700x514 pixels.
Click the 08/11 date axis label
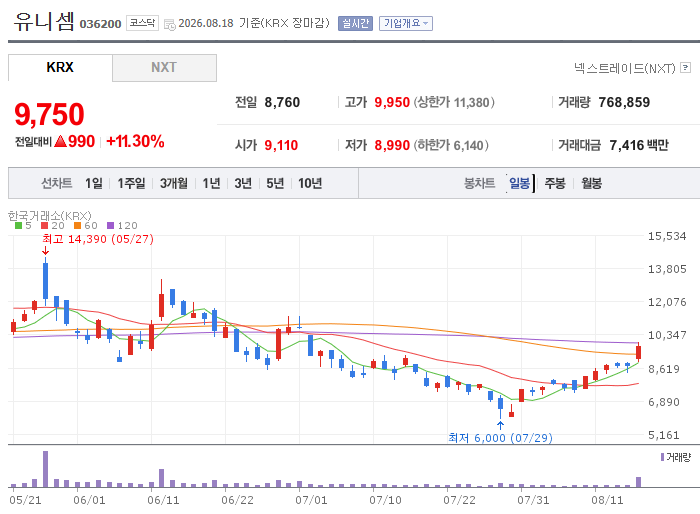607,500
